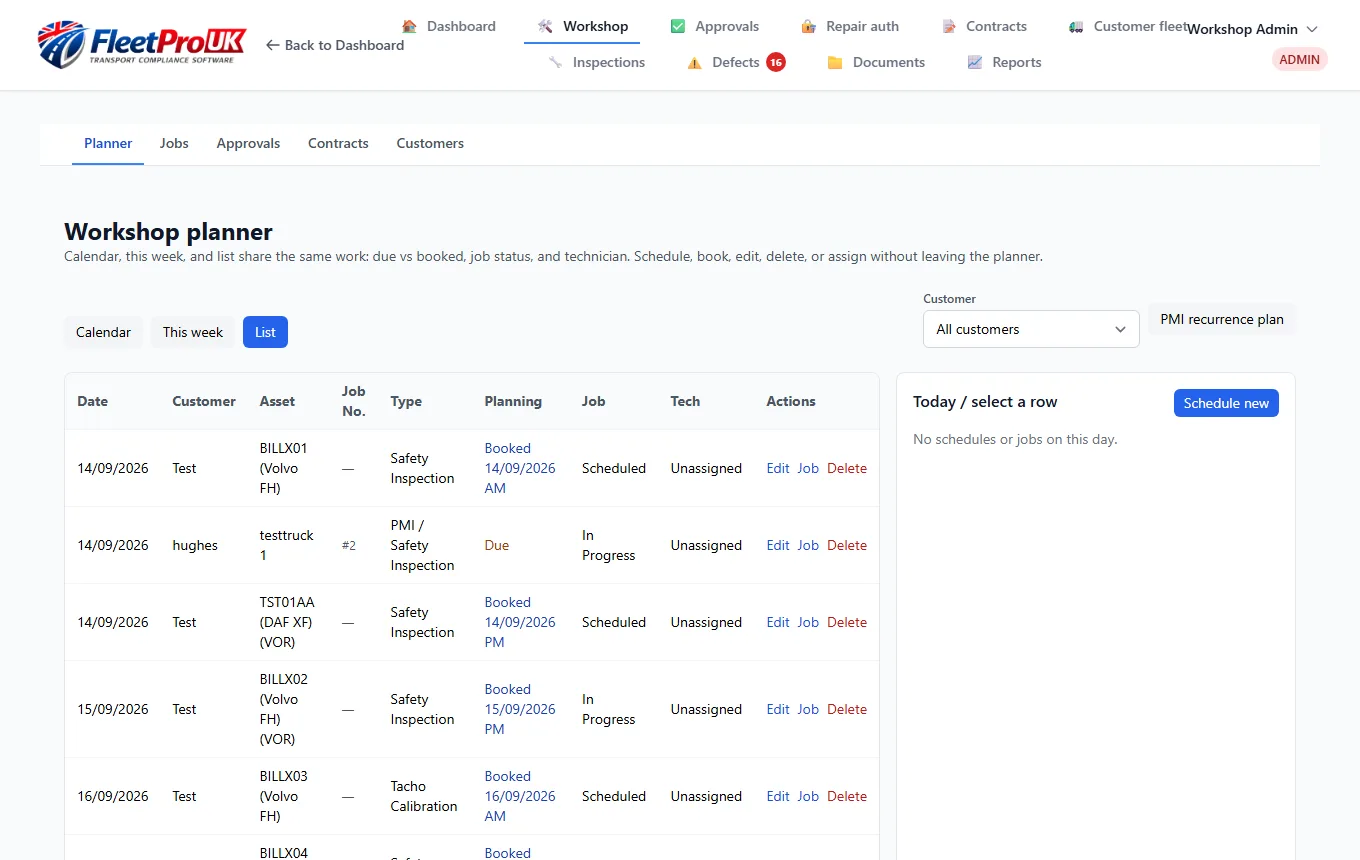Open Job for testtruck 1 row
The width and height of the screenshot is (1360, 860).
point(808,545)
